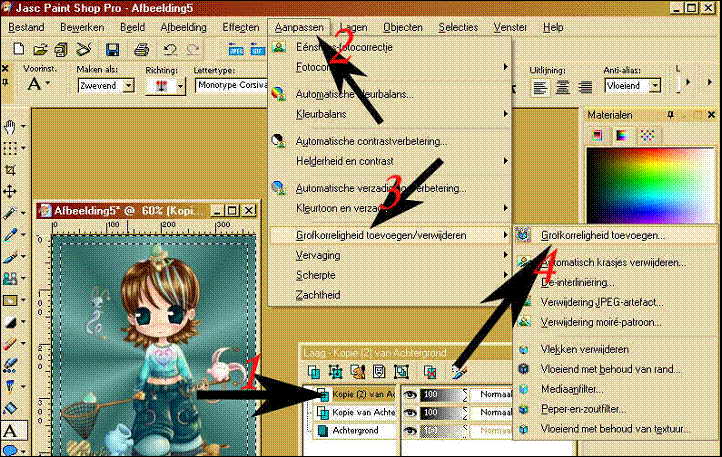Image resolution: width=722 pixels, height=457 pixels.
Task: Select the Text tool A icon
Action: tap(10, 431)
